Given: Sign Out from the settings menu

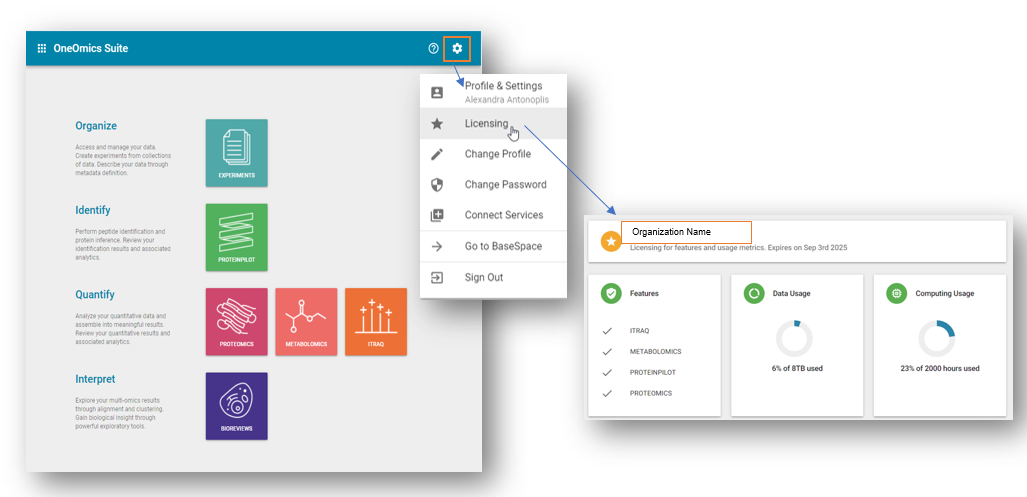Looking at the screenshot, I should click(x=483, y=277).
